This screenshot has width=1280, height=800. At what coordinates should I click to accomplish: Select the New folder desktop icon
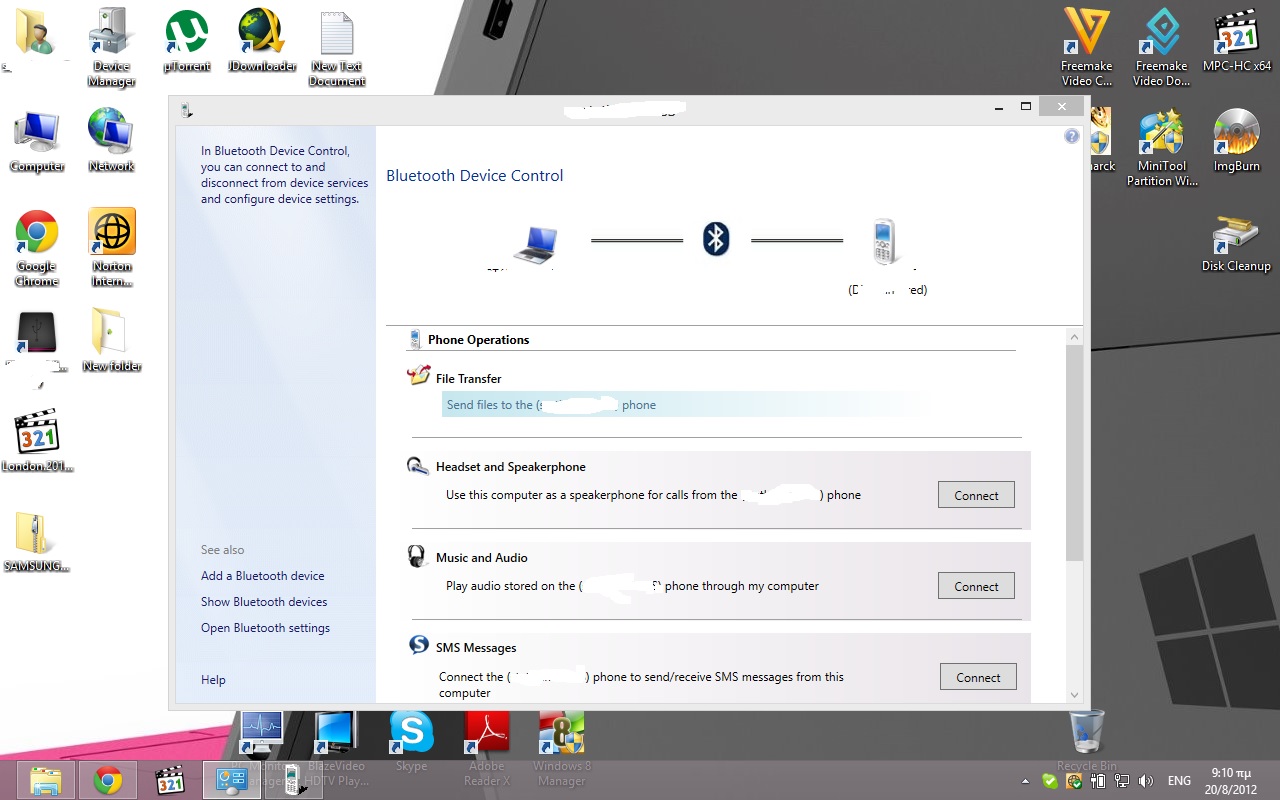111,340
